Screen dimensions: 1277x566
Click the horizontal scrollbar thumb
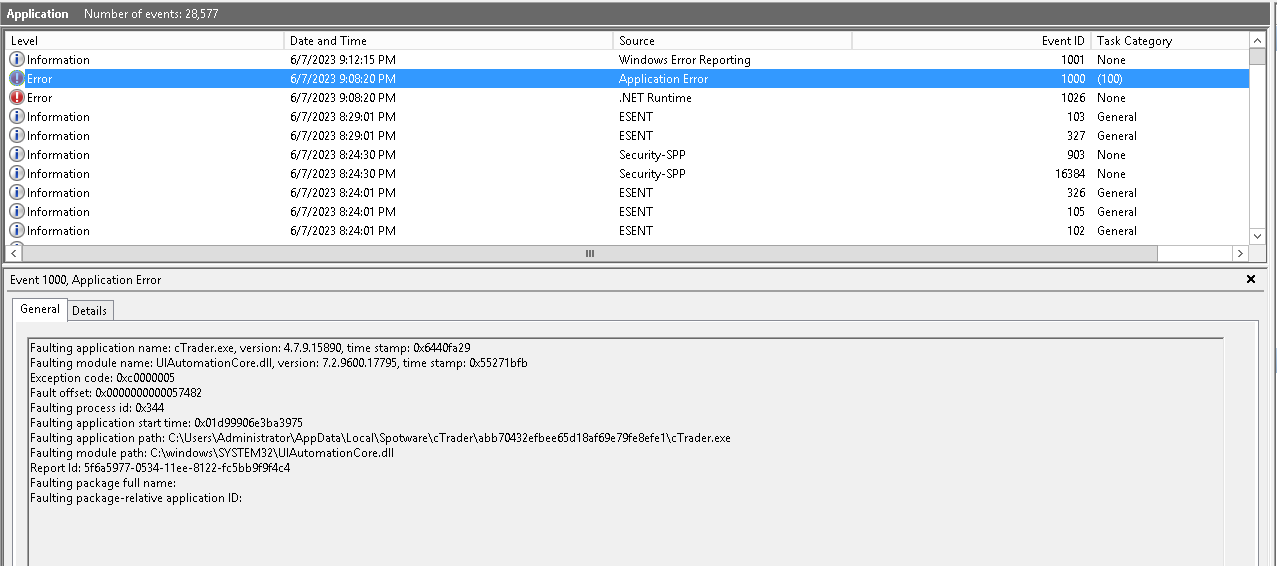click(x=590, y=254)
